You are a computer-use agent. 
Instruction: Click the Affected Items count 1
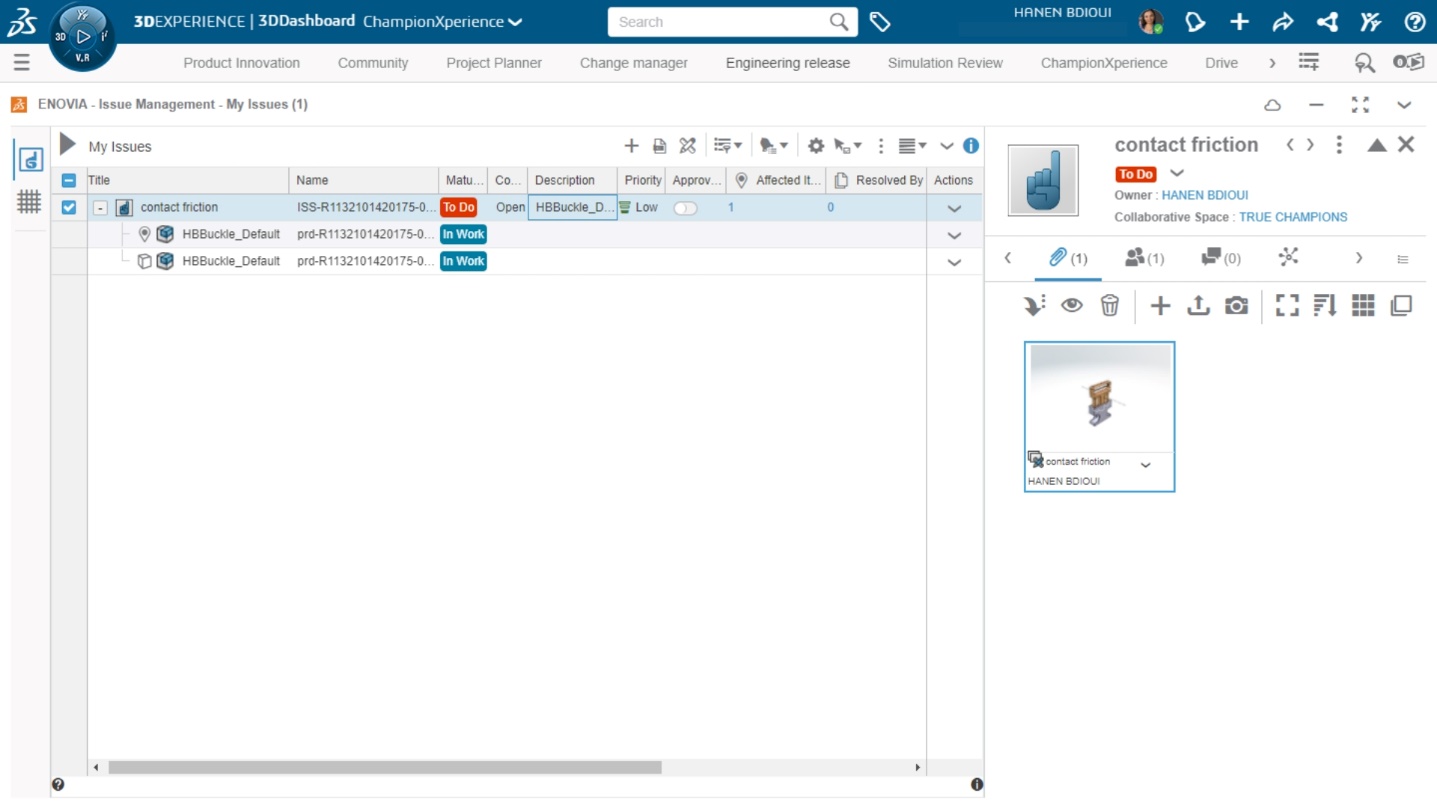(x=731, y=208)
